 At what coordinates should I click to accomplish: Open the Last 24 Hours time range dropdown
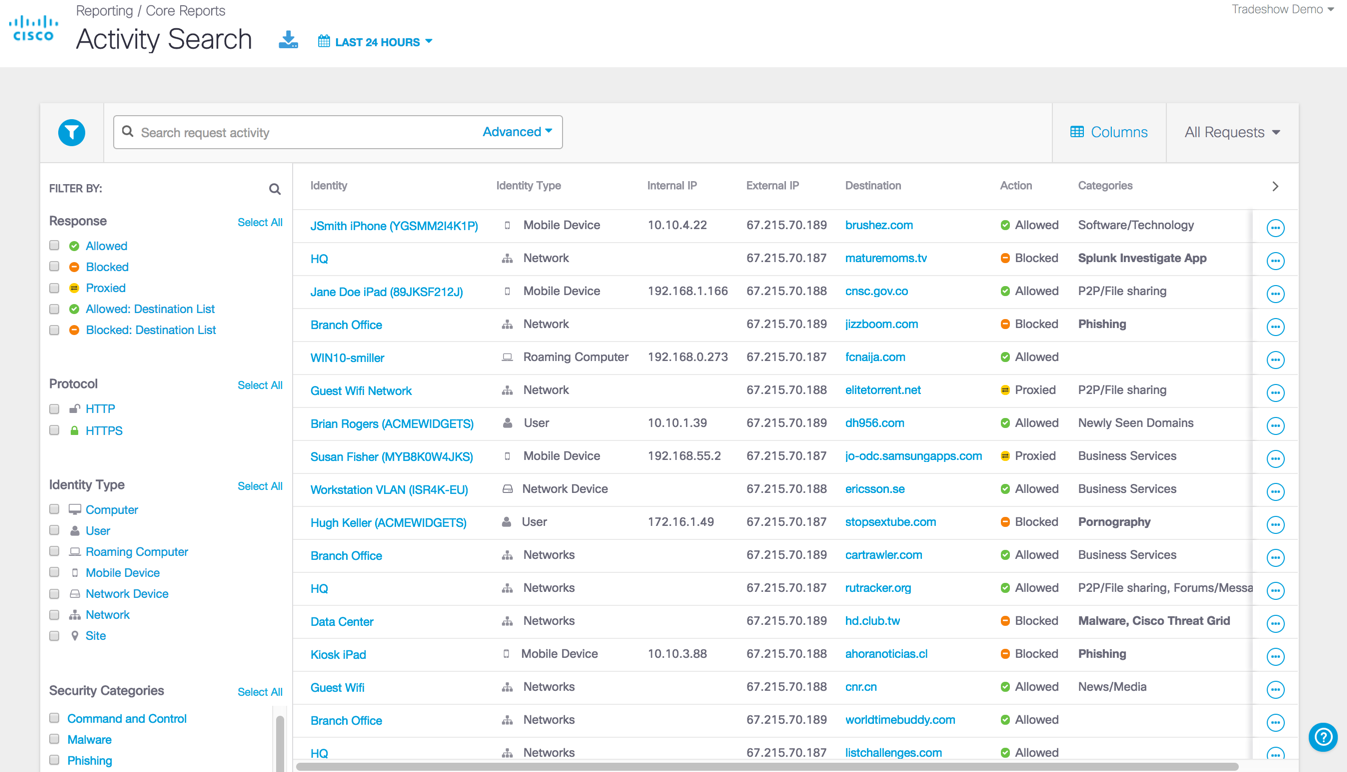[376, 42]
